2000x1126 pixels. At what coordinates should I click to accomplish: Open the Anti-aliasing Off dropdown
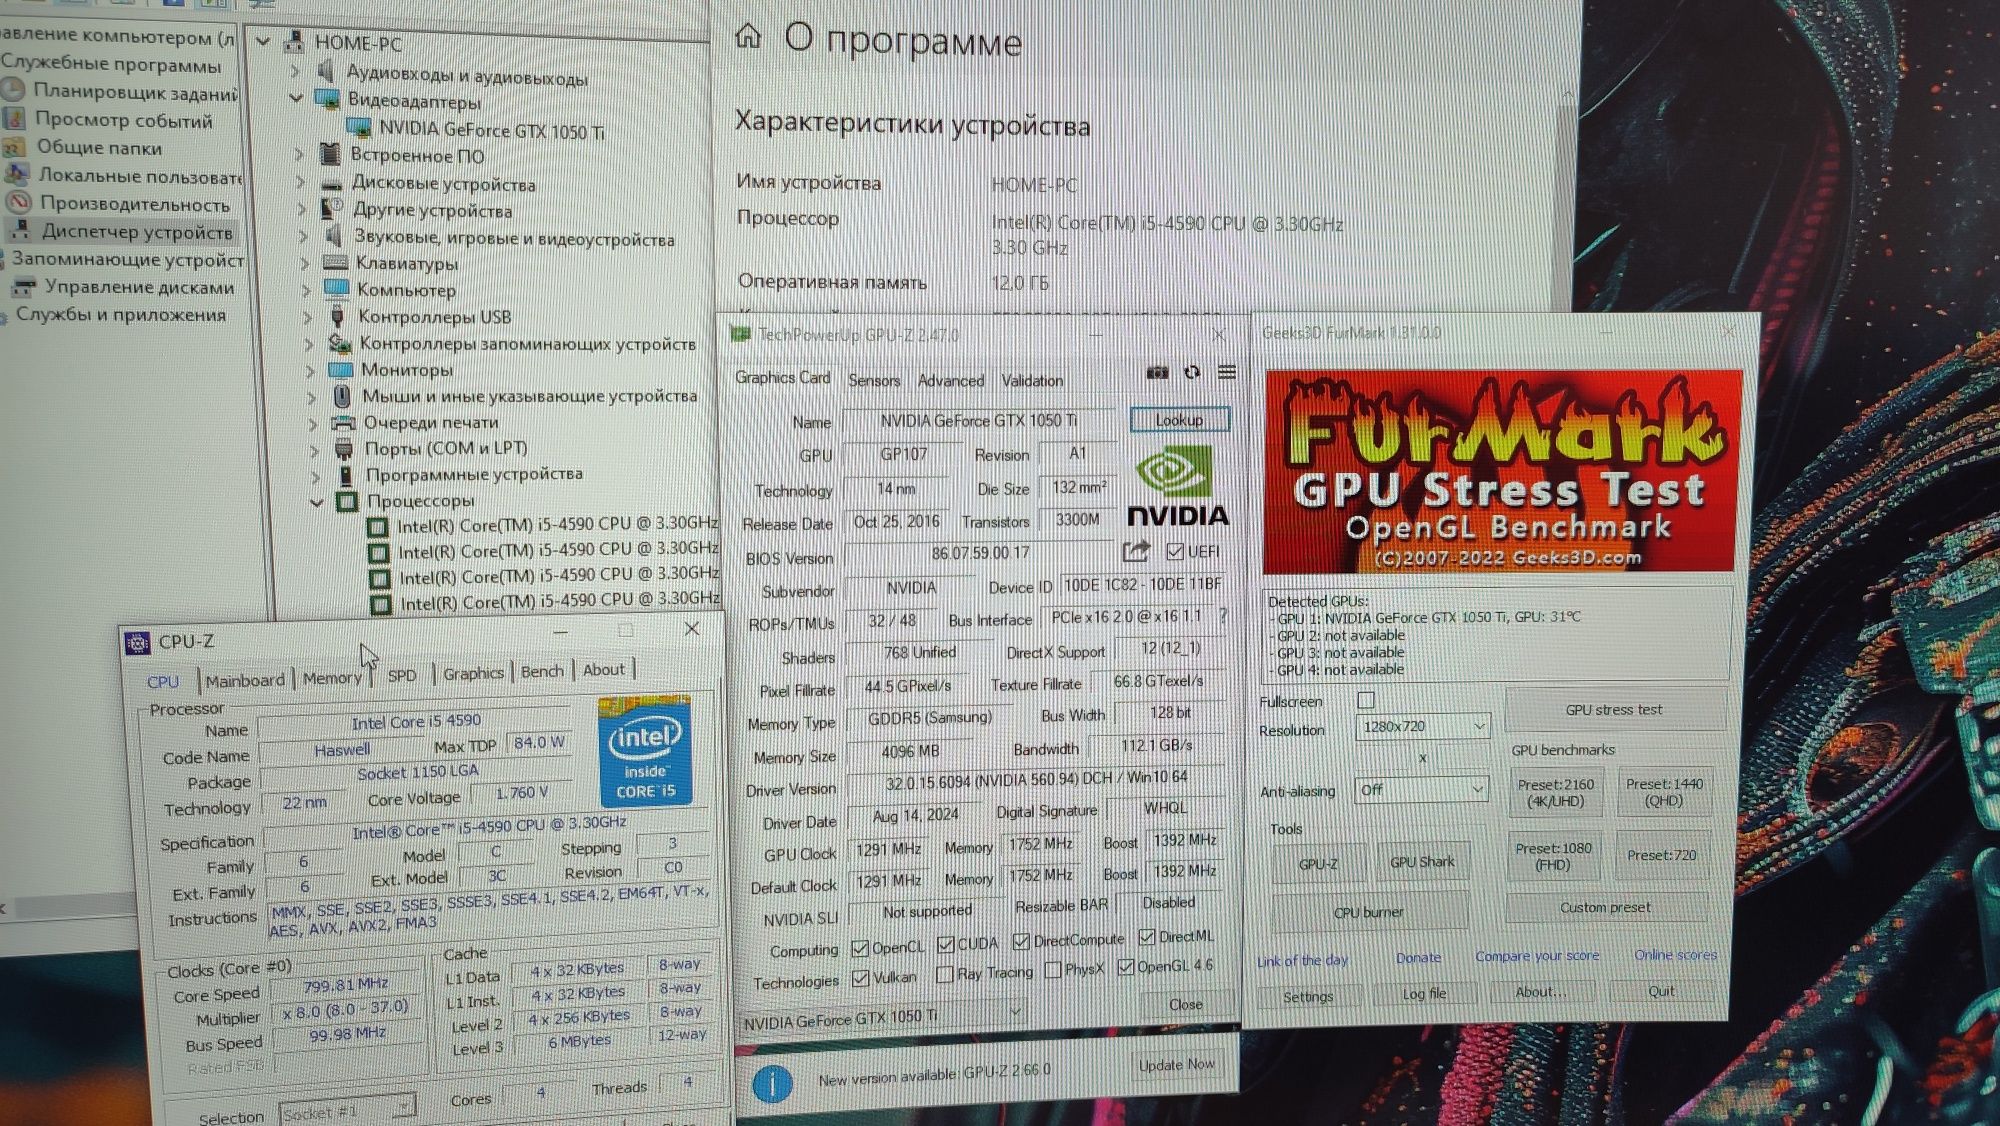coord(1421,790)
